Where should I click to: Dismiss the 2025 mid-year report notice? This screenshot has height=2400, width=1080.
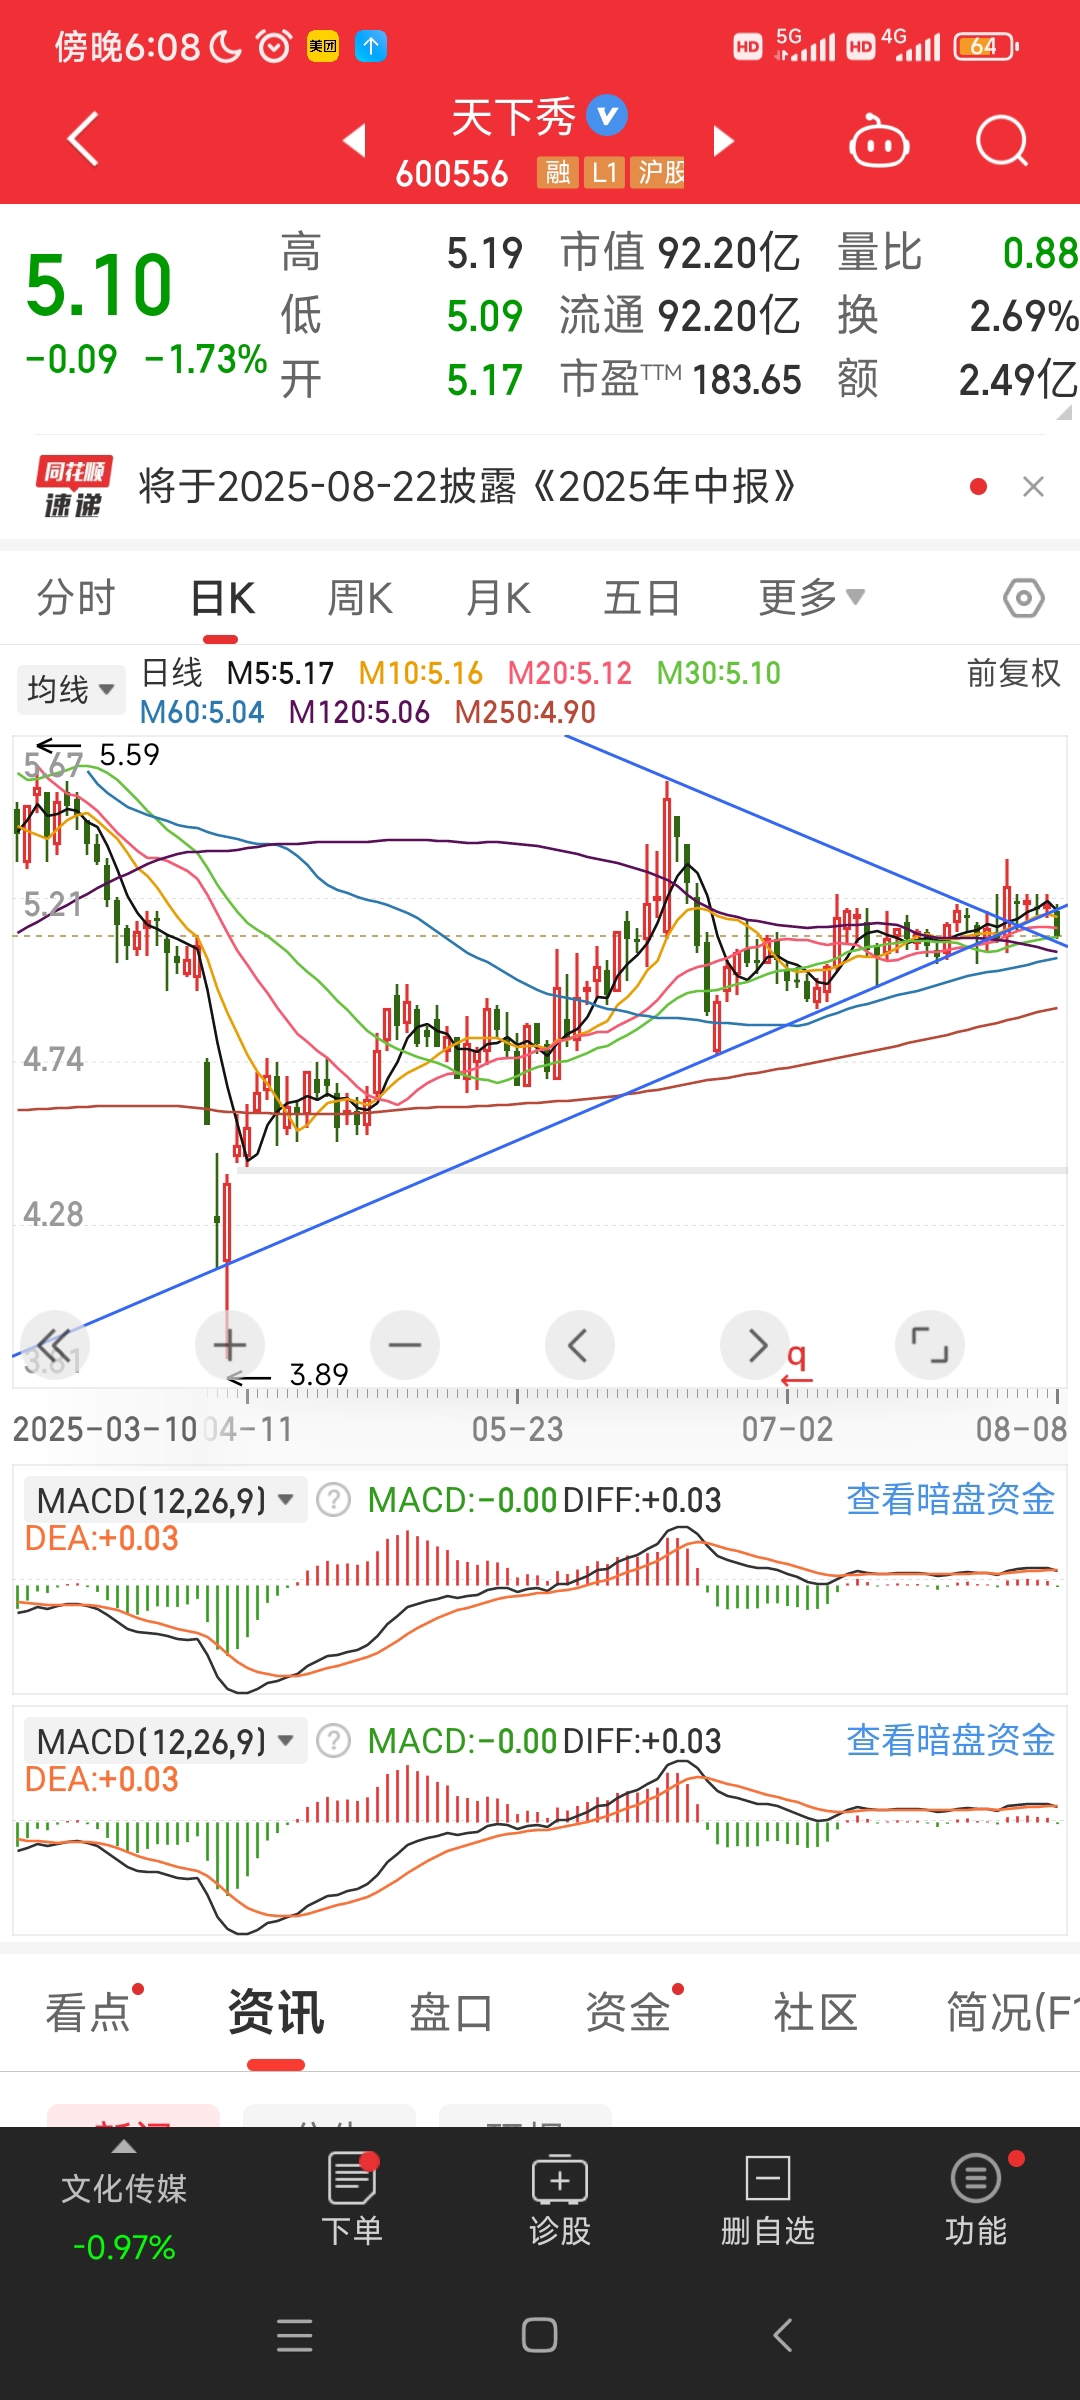coord(1034,487)
